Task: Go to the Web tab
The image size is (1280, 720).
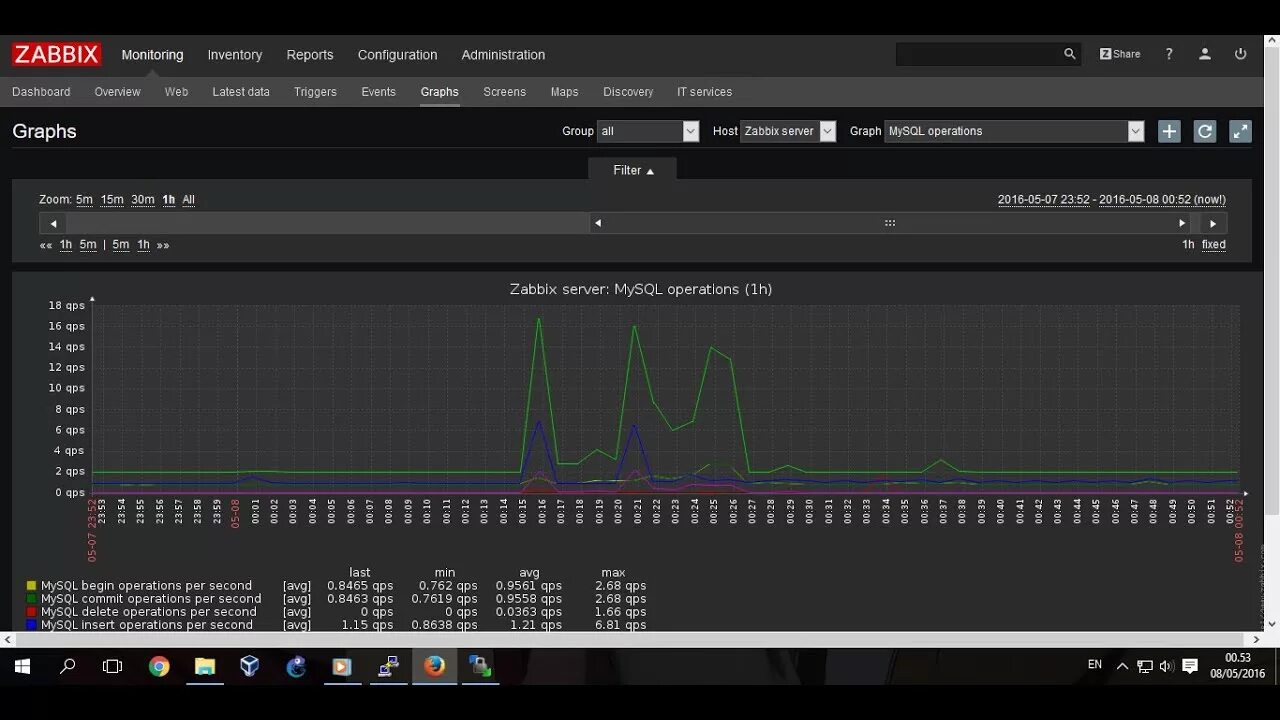Action: (x=176, y=92)
